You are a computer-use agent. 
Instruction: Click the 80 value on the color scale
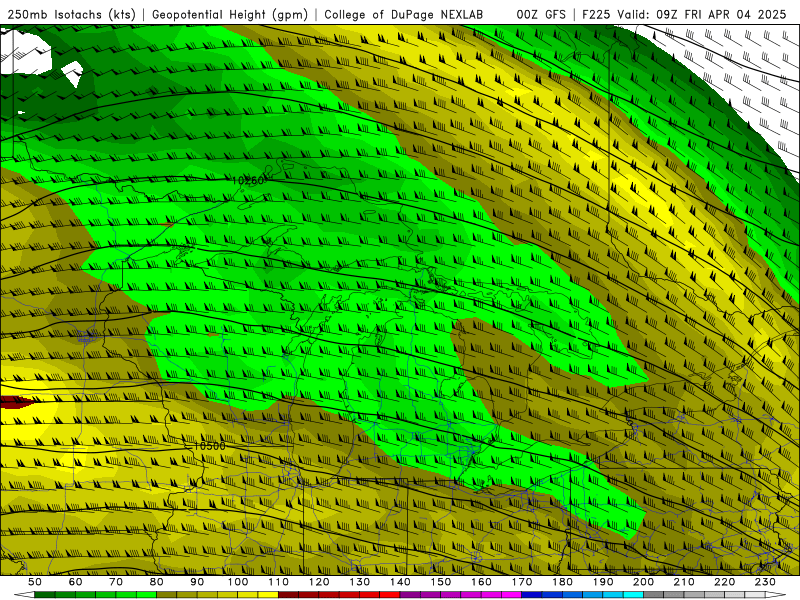pos(157,582)
